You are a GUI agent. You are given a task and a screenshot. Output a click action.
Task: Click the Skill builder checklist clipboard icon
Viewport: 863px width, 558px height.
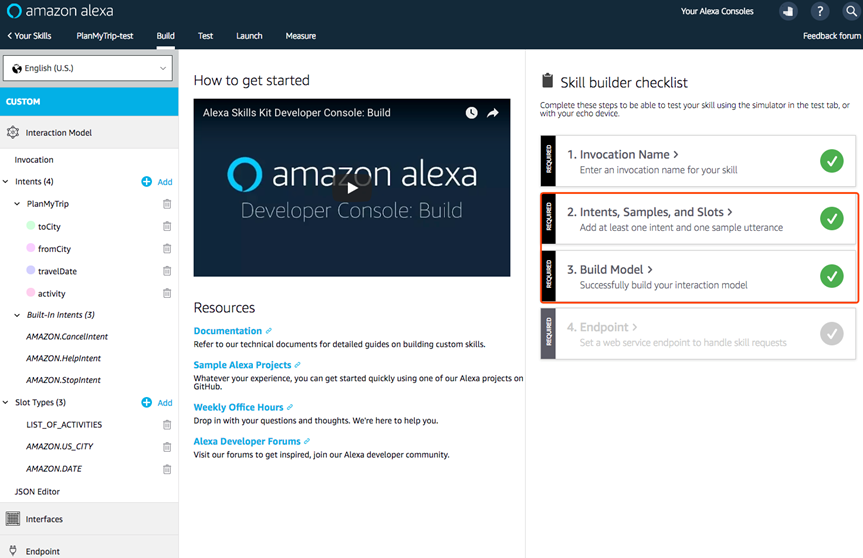click(x=548, y=81)
